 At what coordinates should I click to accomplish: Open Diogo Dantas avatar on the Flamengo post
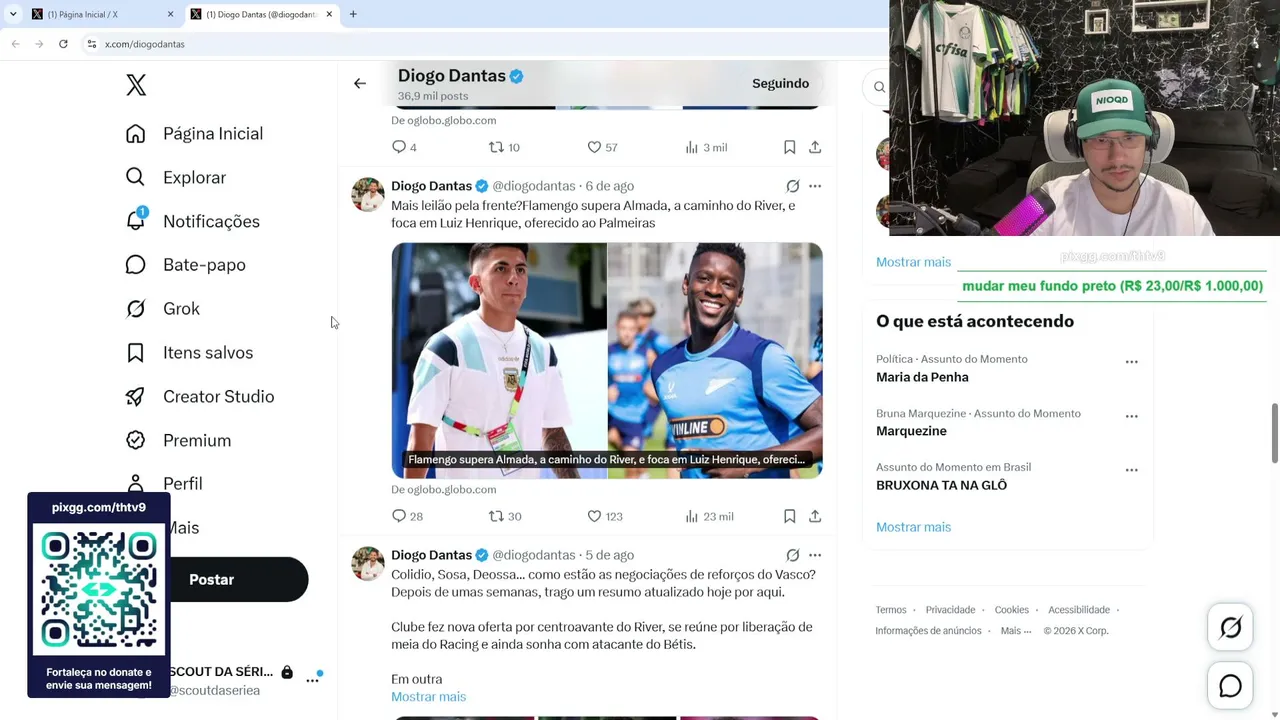[x=368, y=195]
